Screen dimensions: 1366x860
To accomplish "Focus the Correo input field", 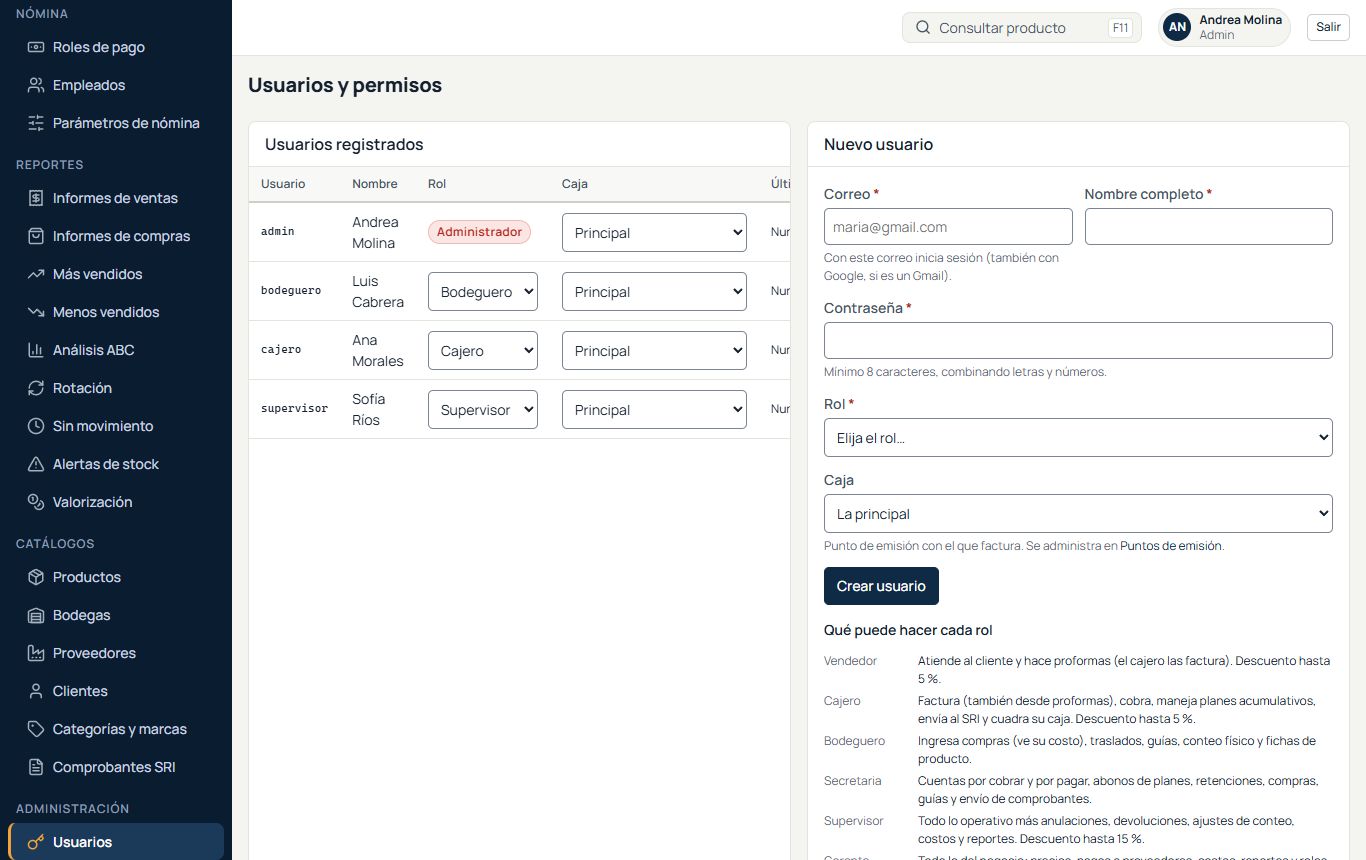I will pos(948,227).
